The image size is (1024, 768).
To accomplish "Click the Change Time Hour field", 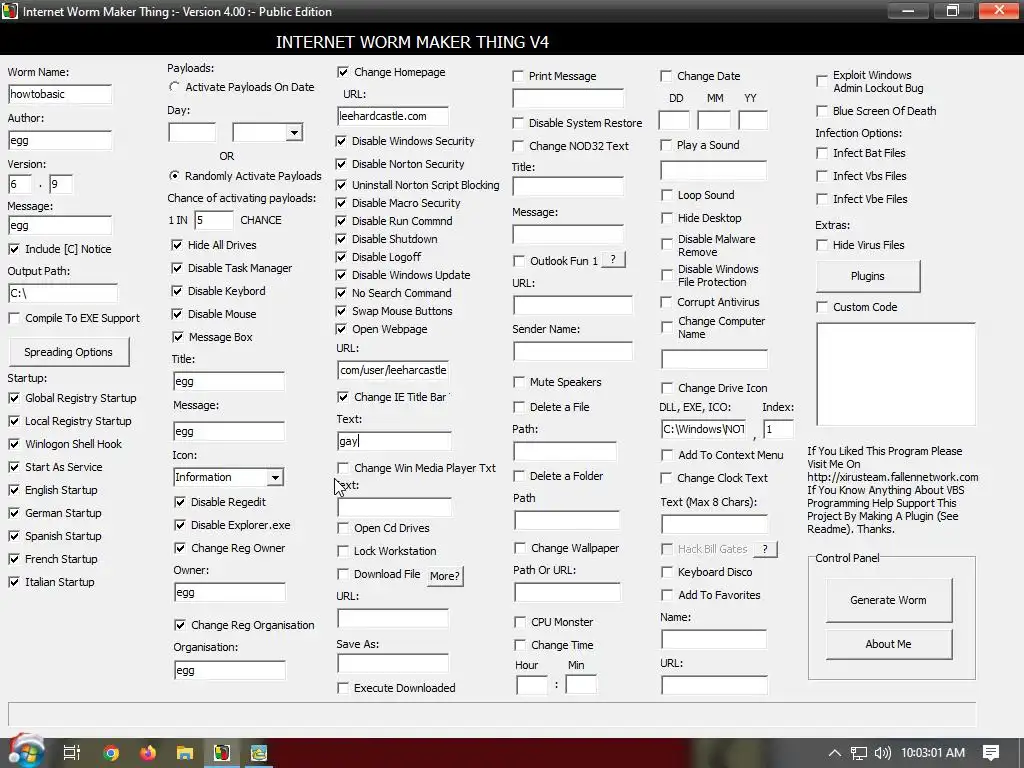I will 532,685.
